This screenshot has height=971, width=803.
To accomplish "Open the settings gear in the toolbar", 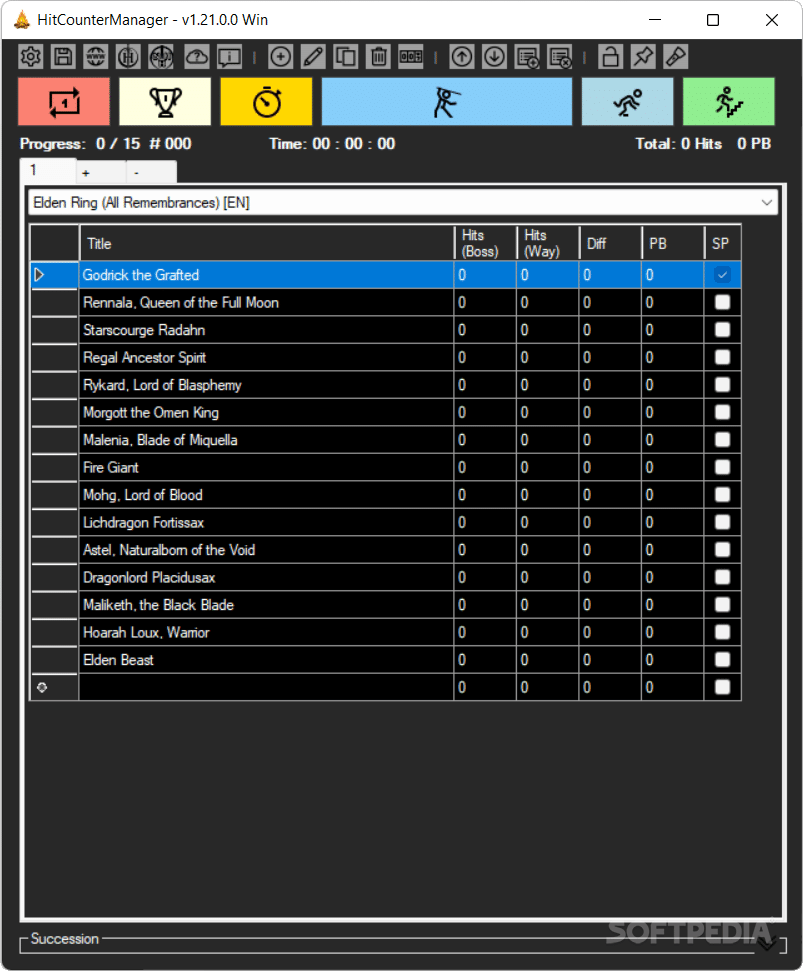I will 30,57.
